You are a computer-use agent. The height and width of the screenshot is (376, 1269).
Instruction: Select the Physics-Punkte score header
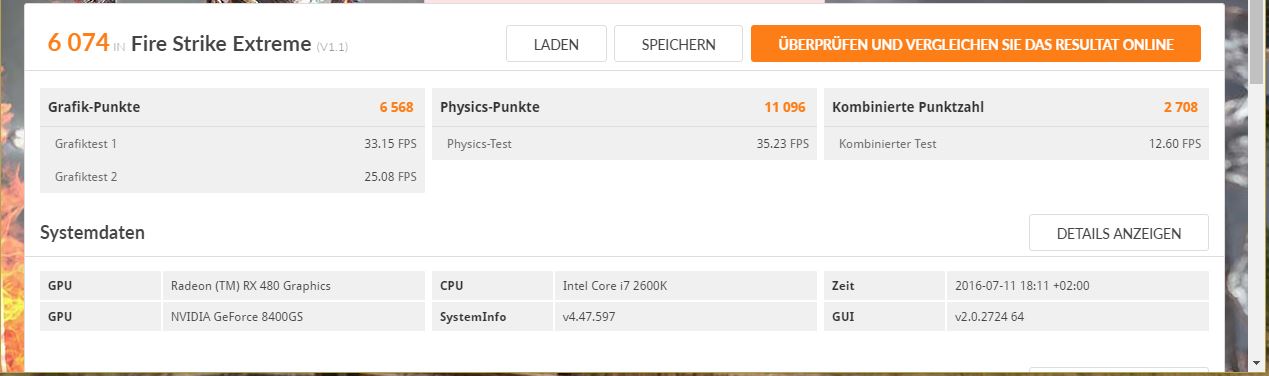tap(624, 107)
